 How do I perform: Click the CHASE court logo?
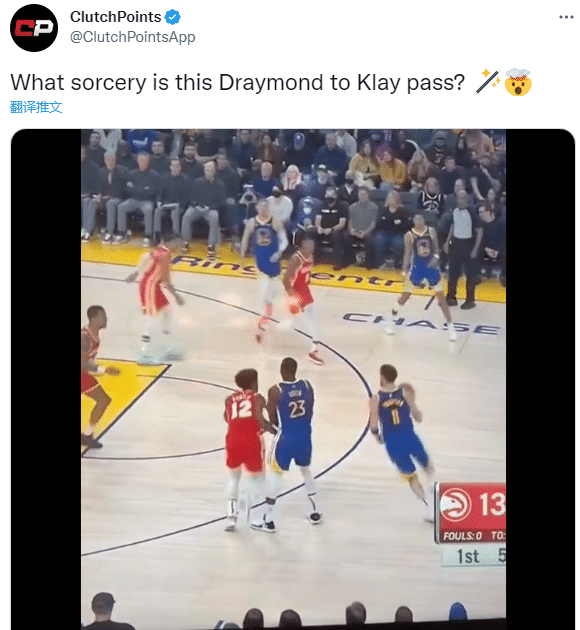422,323
